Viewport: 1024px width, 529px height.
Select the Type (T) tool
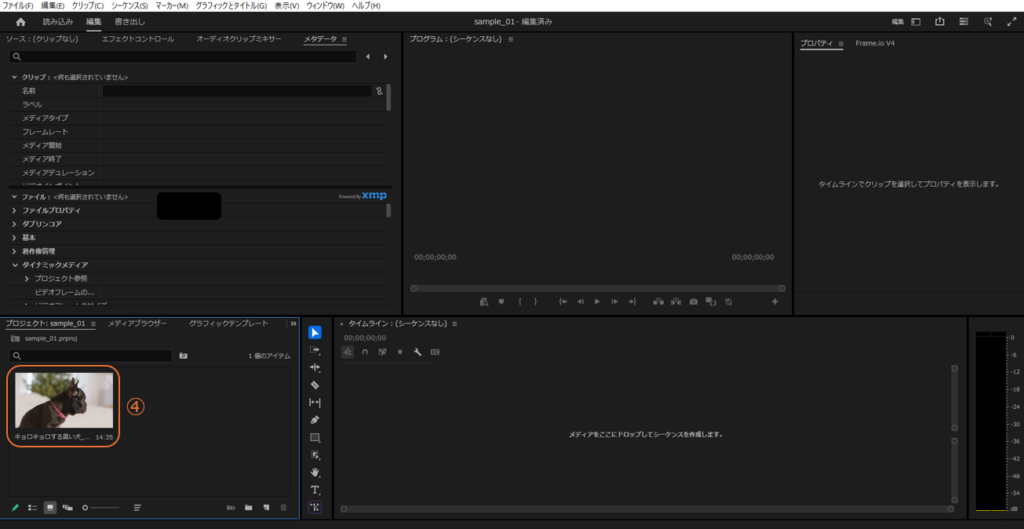point(315,490)
